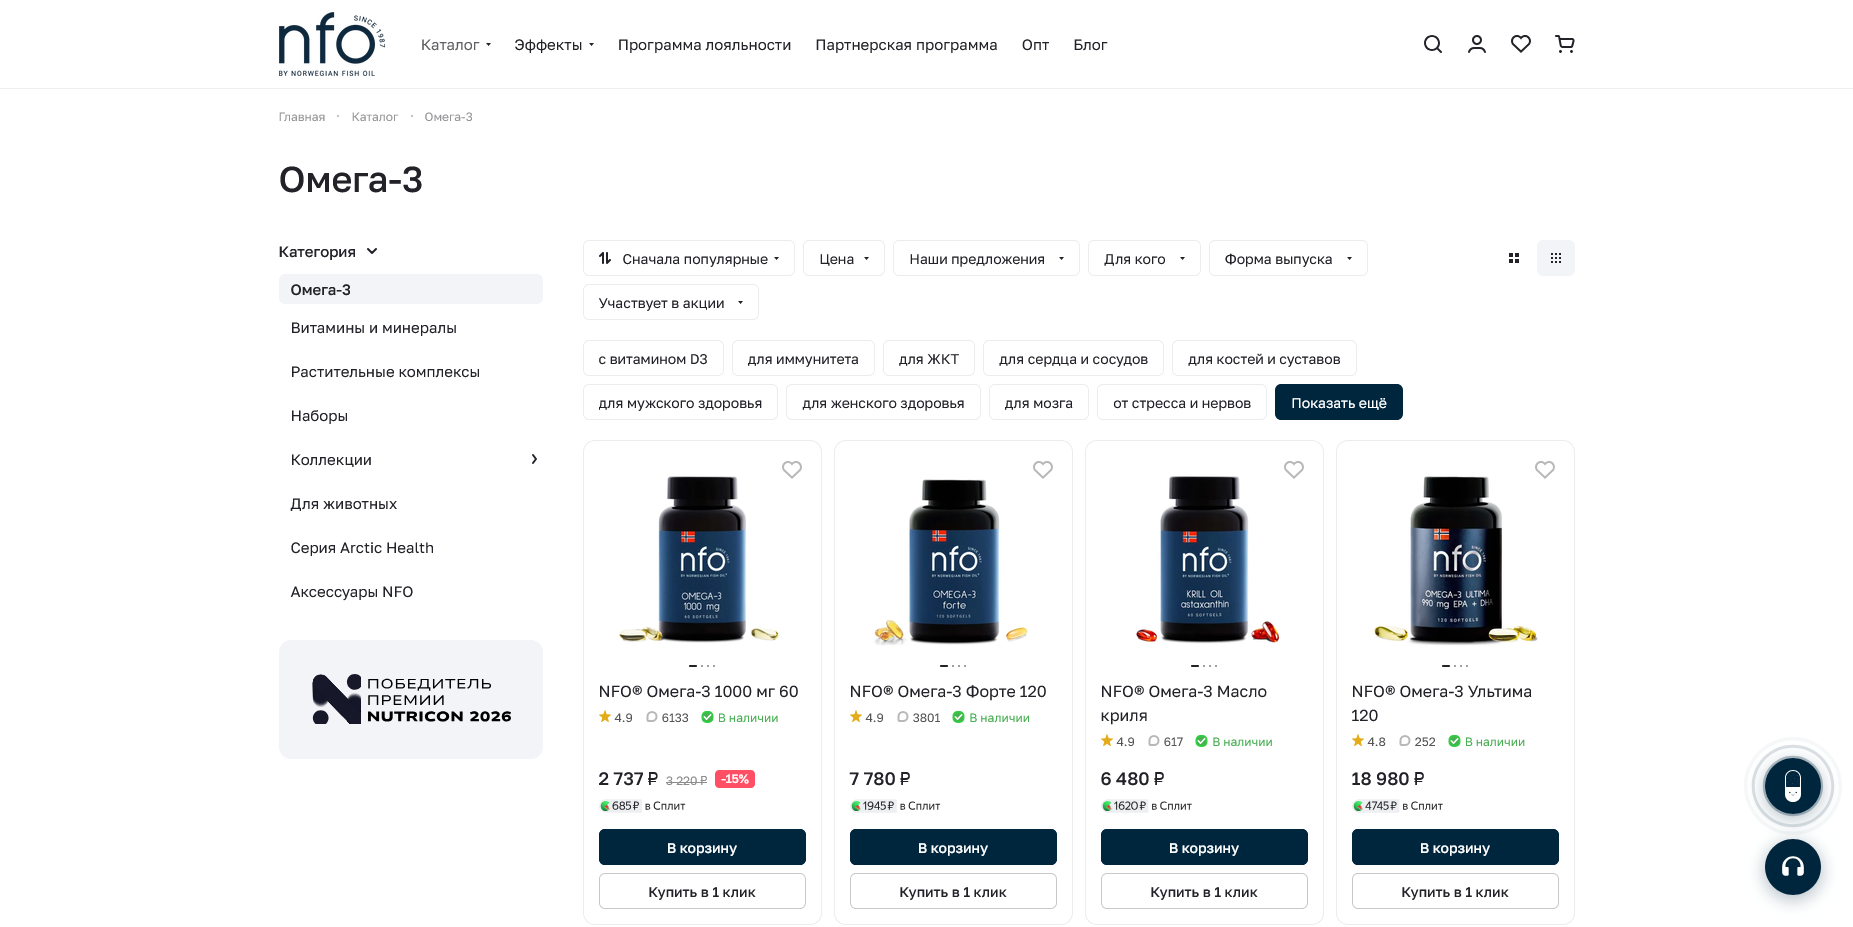1853x927 pixels.
Task: Open Наши предложения filter dropdown
Action: tap(986, 259)
